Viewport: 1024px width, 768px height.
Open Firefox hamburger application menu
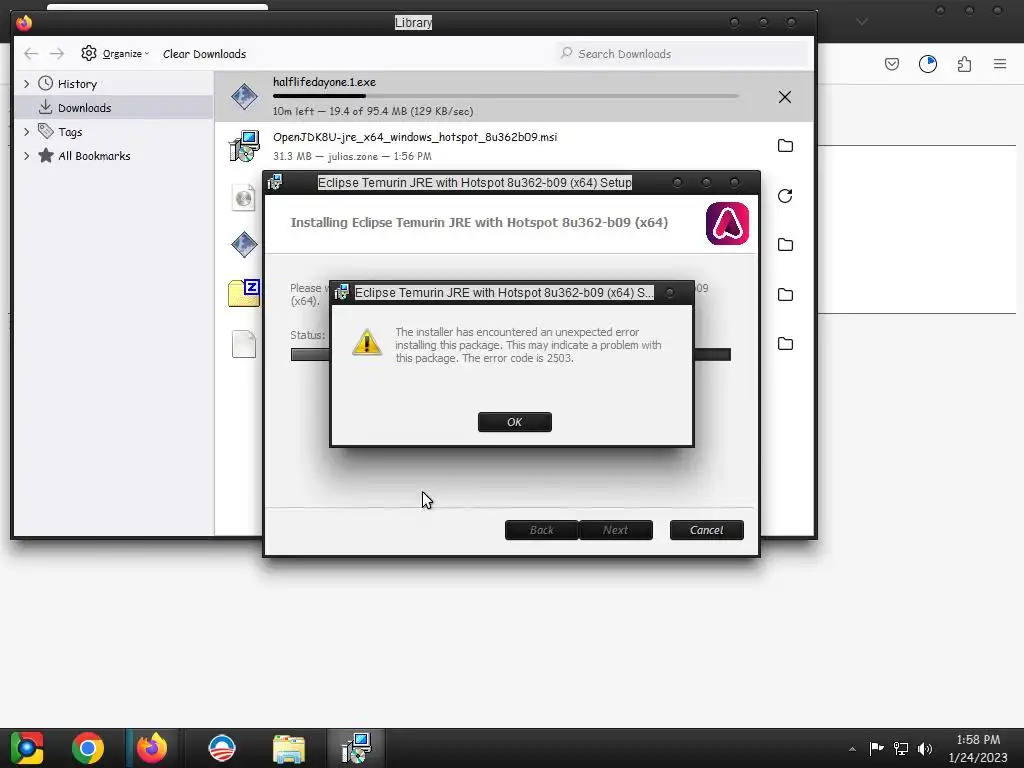pyautogui.click(x=1000, y=64)
